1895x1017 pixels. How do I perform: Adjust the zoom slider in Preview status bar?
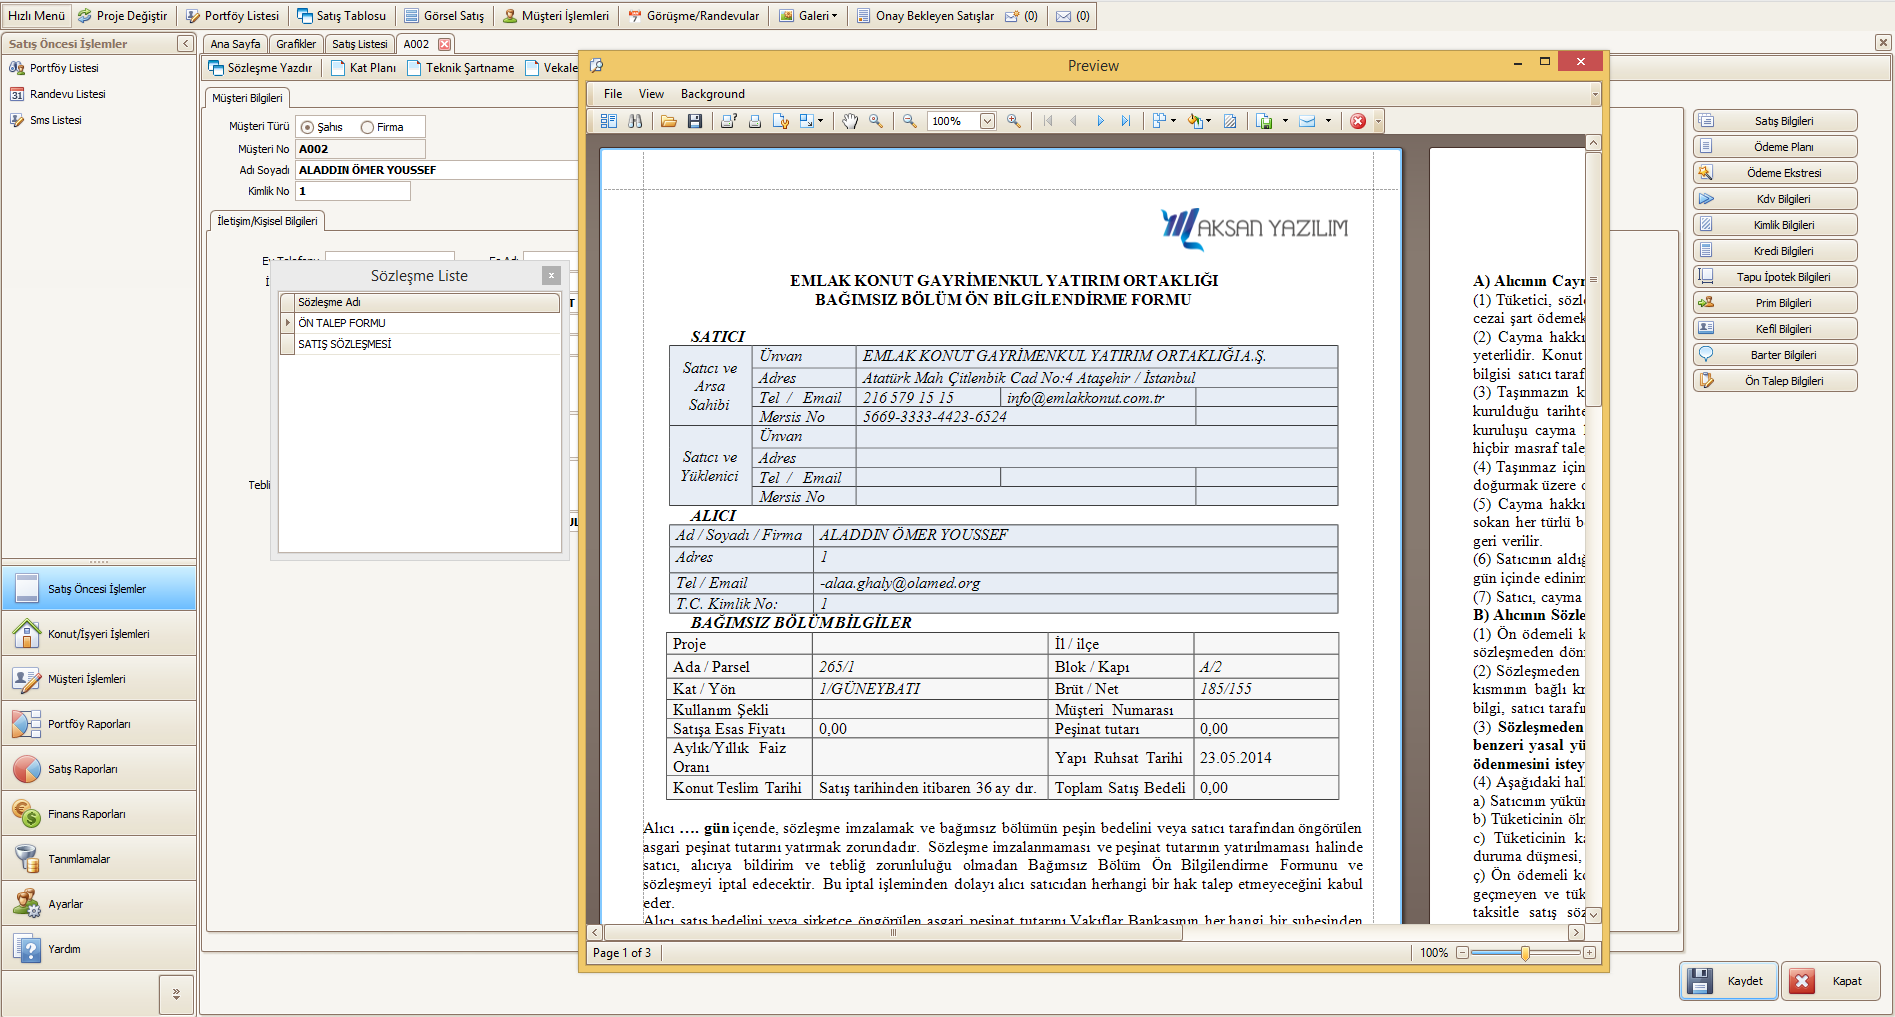(x=1525, y=953)
